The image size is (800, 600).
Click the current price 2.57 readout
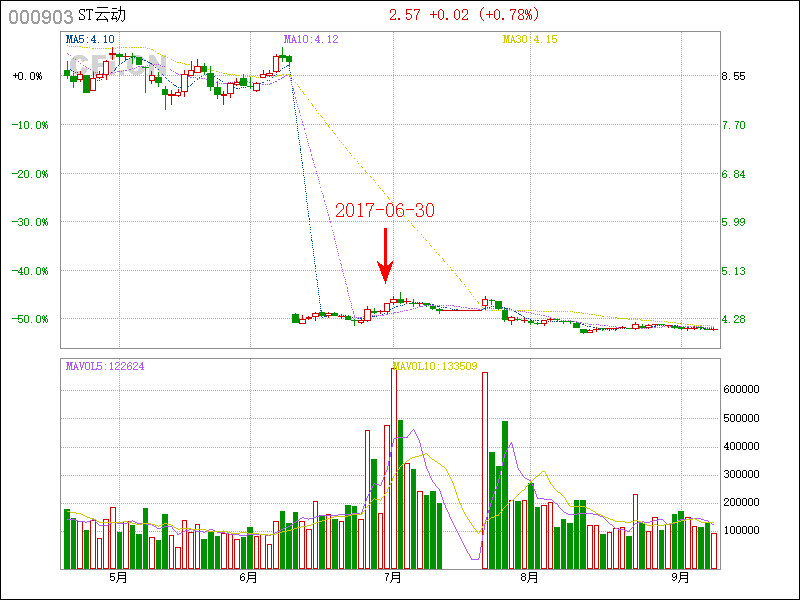click(404, 15)
